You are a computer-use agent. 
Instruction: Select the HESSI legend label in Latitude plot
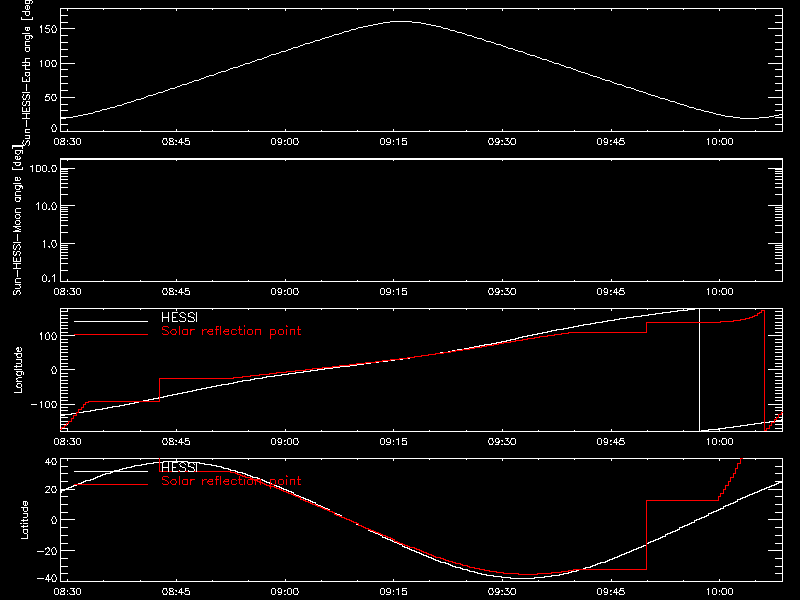pos(179,467)
